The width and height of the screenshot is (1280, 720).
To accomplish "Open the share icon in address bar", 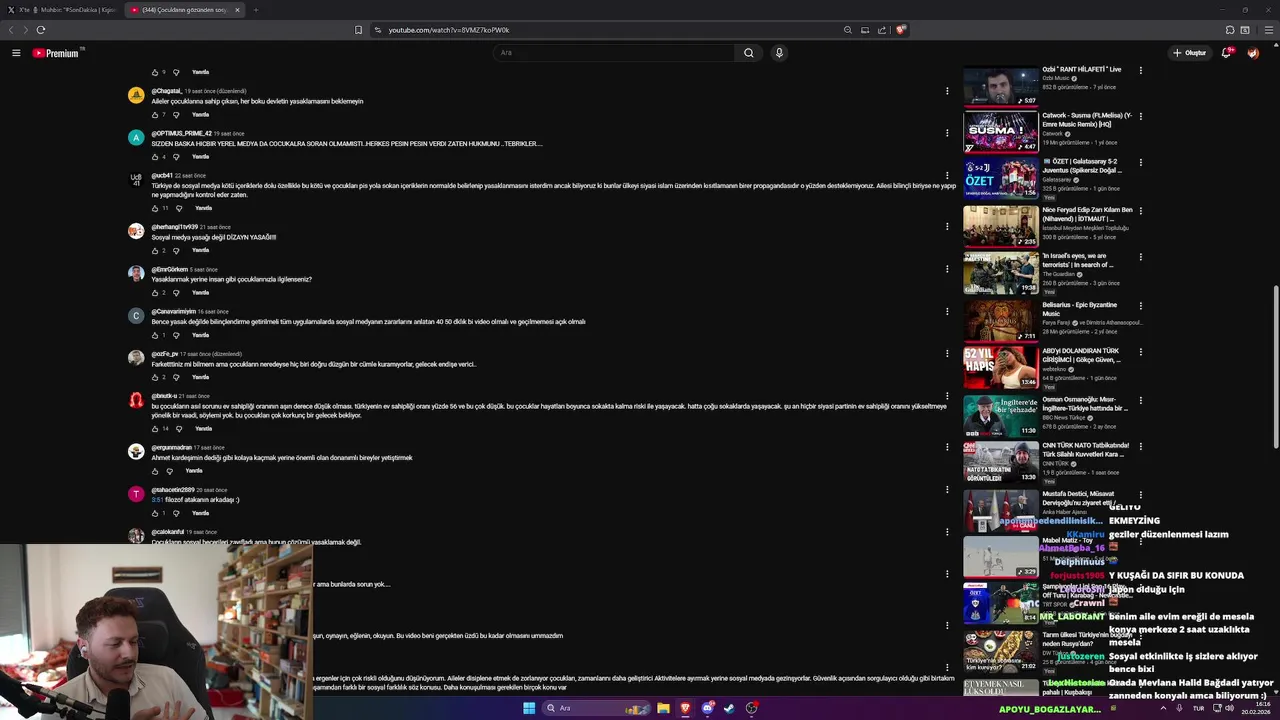I will tap(882, 30).
